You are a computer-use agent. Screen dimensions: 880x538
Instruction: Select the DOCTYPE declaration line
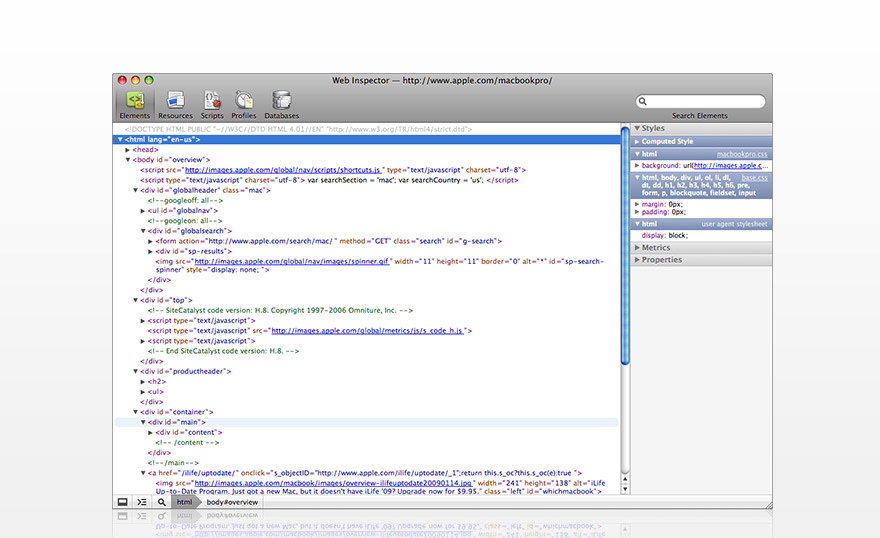click(x=299, y=129)
